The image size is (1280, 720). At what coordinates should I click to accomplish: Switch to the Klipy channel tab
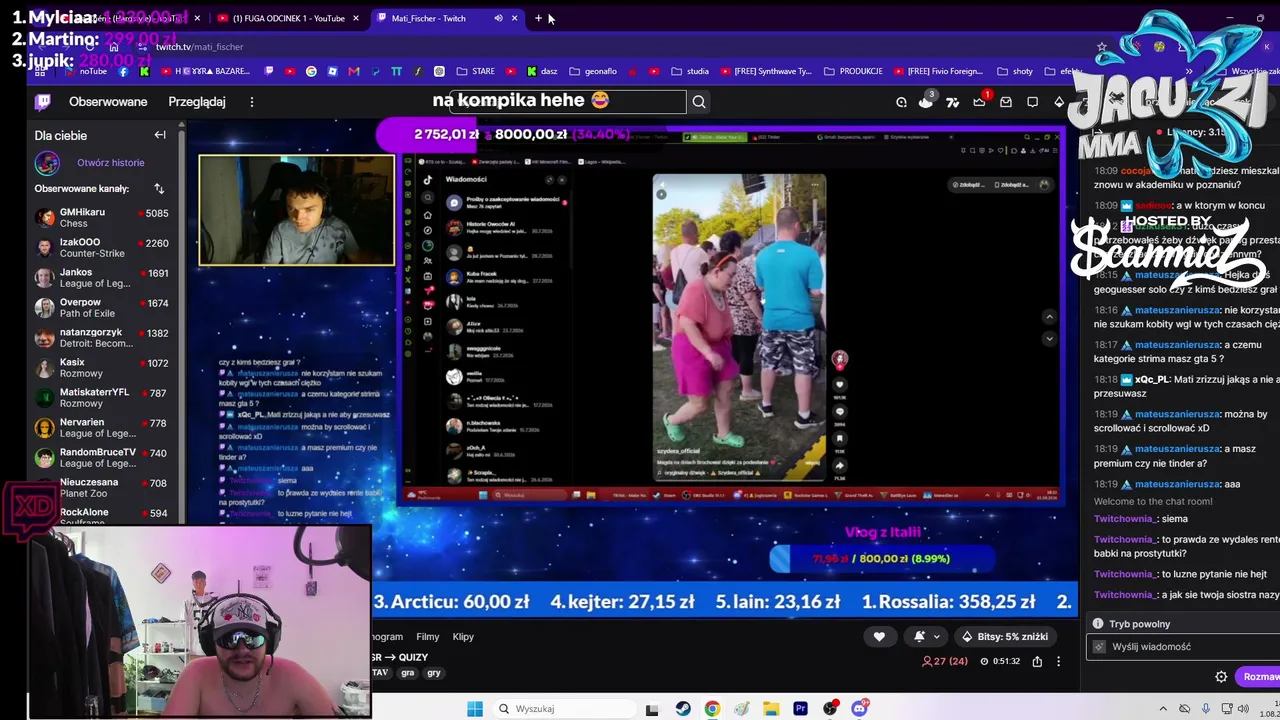(463, 636)
